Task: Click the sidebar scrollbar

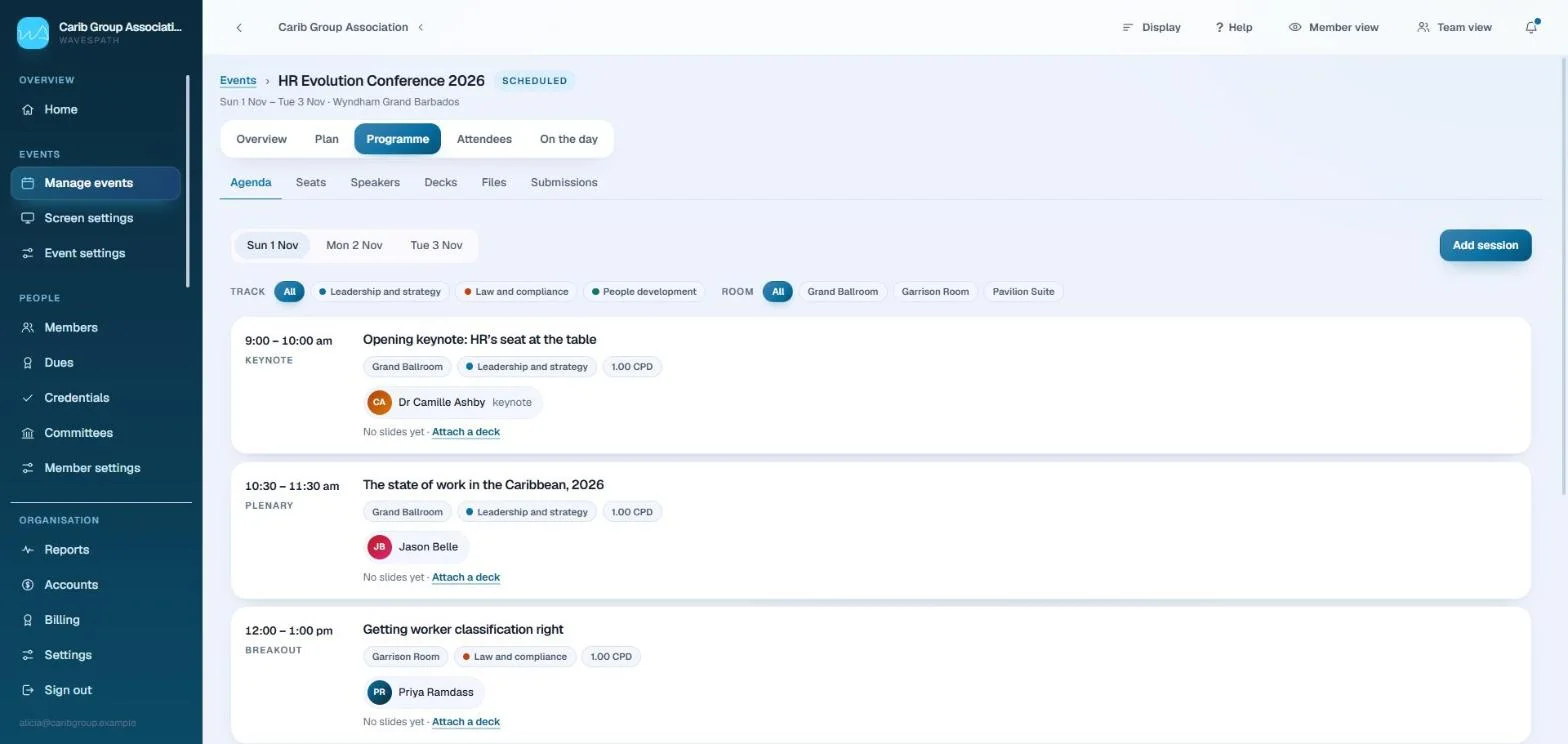Action: (x=187, y=180)
